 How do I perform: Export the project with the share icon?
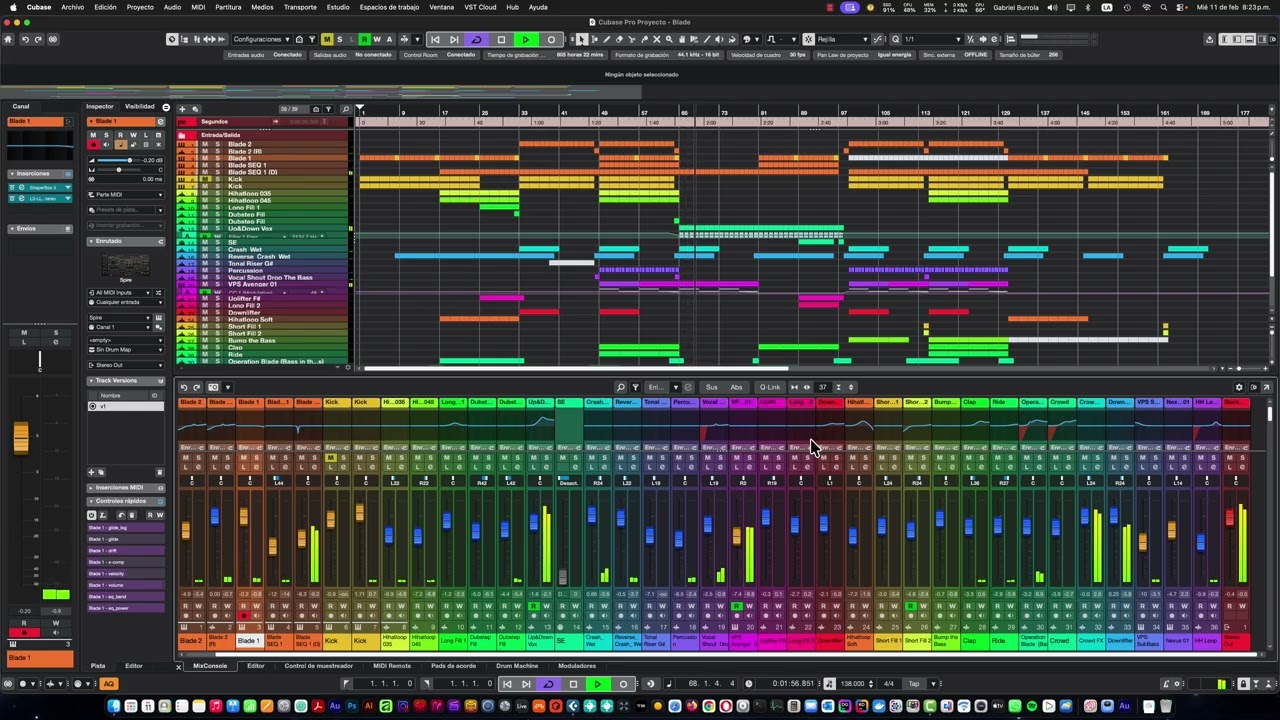pos(1209,39)
